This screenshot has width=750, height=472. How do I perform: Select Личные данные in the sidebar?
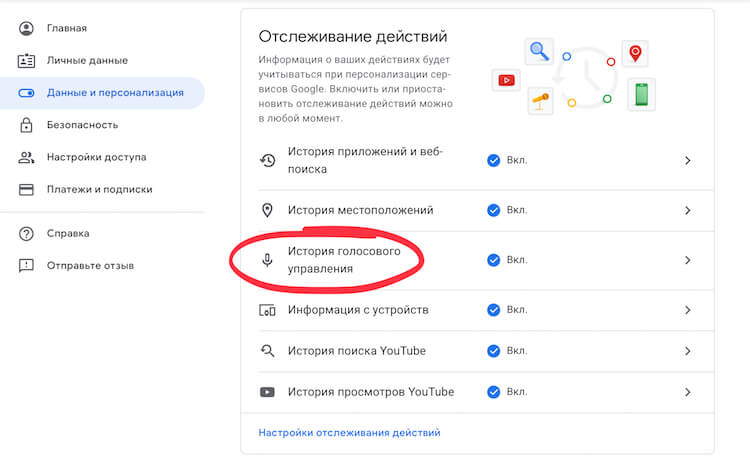click(x=87, y=60)
